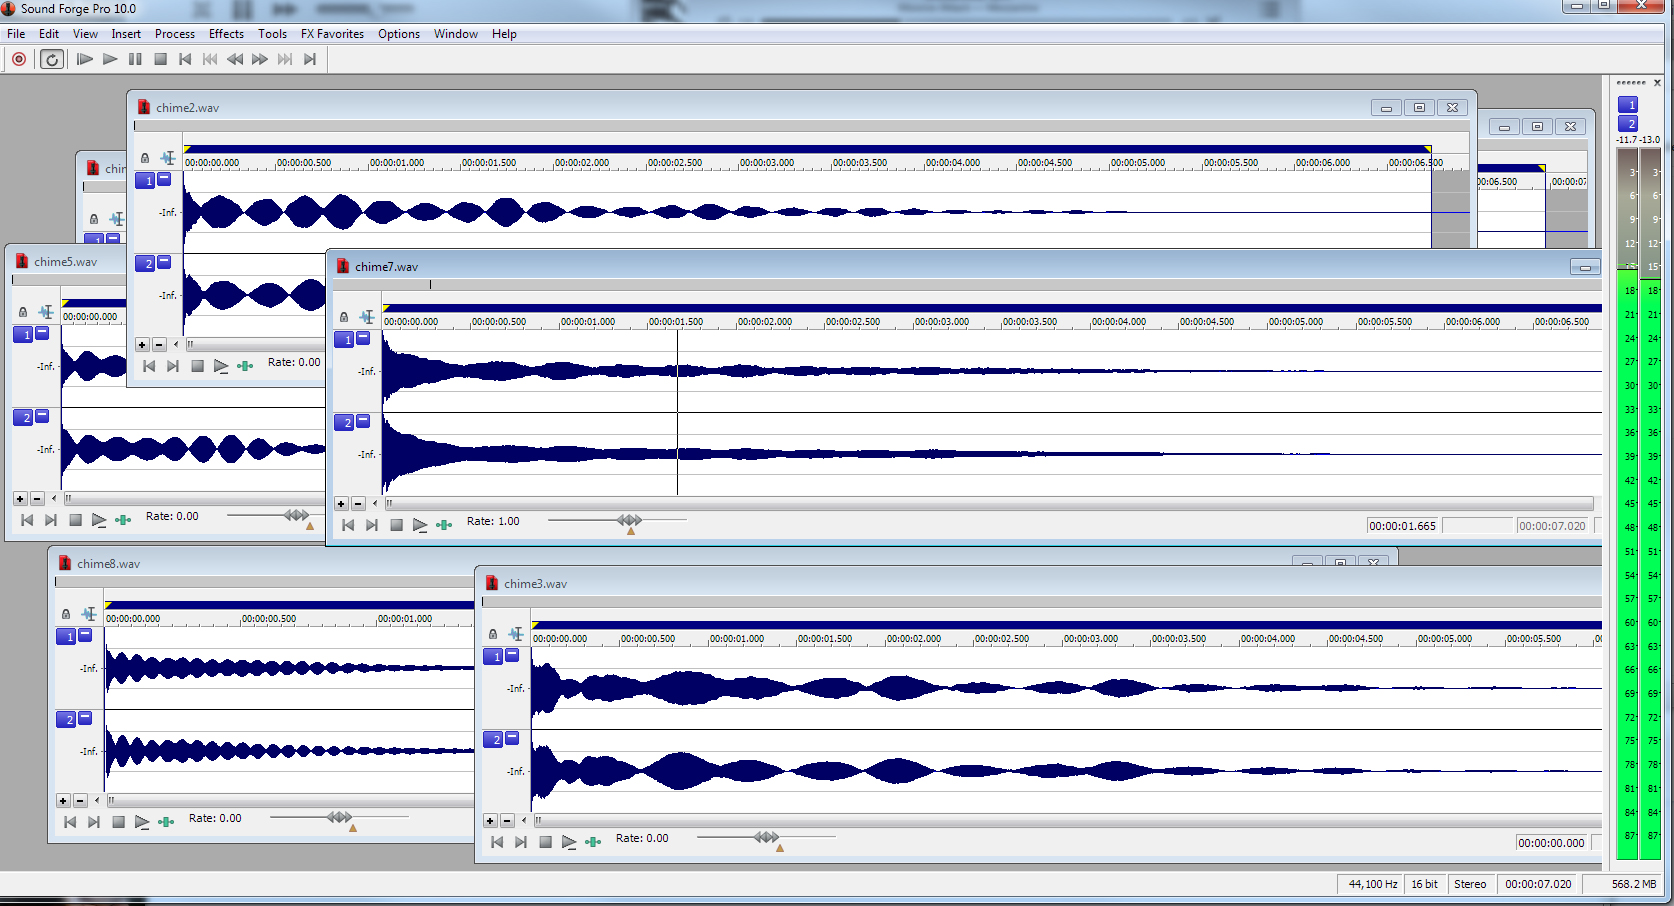Viewport: 1674px width, 906px height.
Task: Open the Tools menu
Action: coord(272,34)
